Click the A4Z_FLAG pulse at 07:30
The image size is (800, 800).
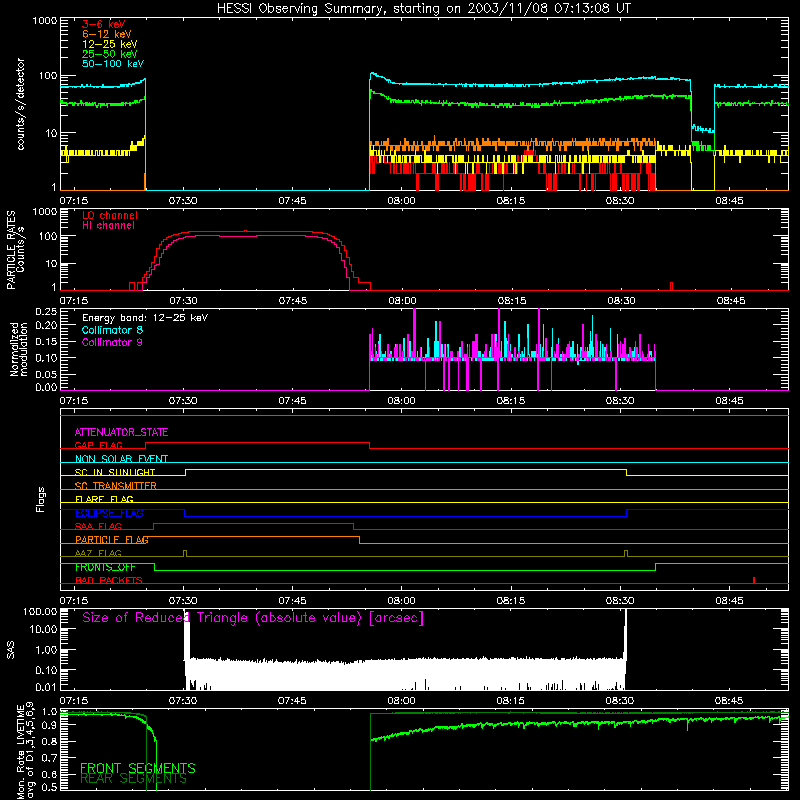click(185, 554)
